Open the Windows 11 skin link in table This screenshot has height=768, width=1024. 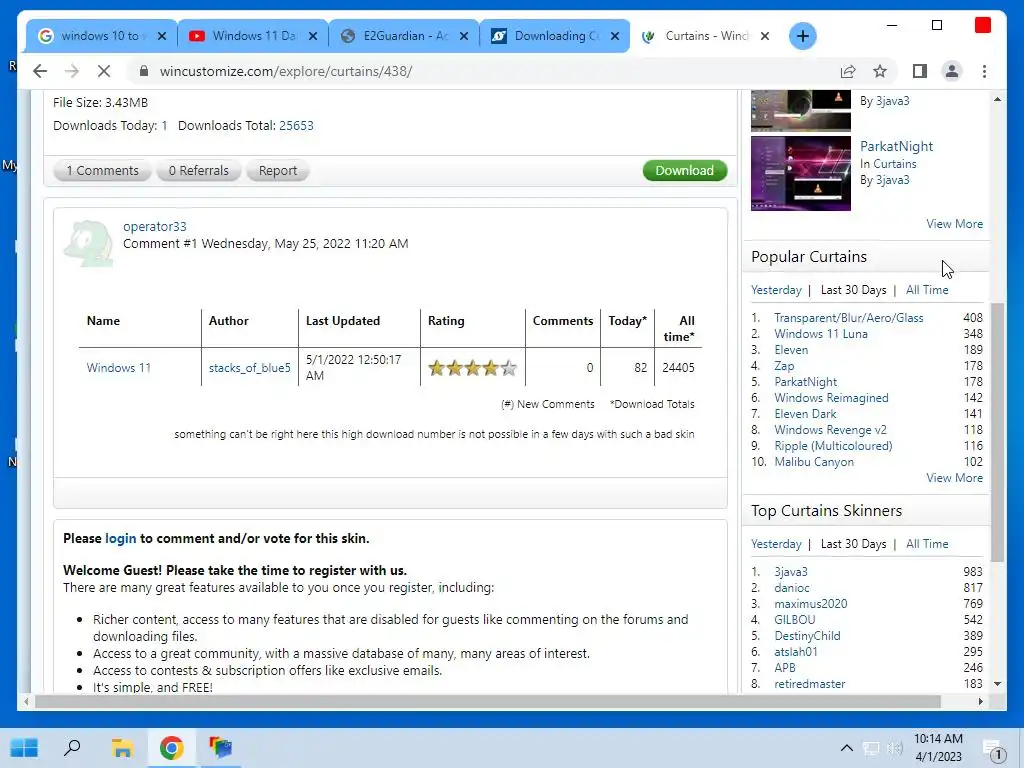coord(119,368)
